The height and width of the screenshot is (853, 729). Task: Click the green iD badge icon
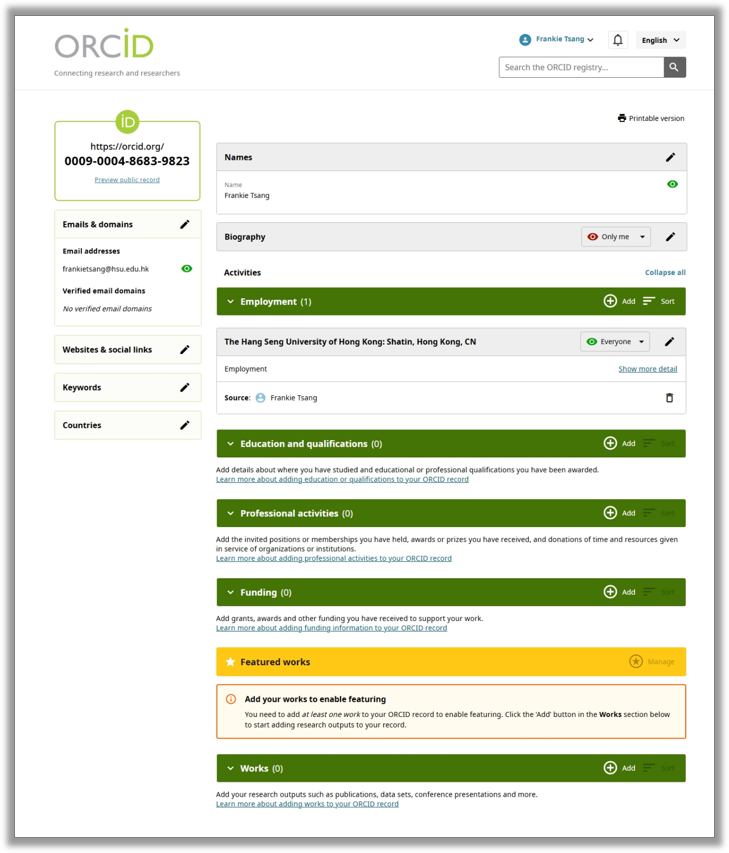coord(127,122)
